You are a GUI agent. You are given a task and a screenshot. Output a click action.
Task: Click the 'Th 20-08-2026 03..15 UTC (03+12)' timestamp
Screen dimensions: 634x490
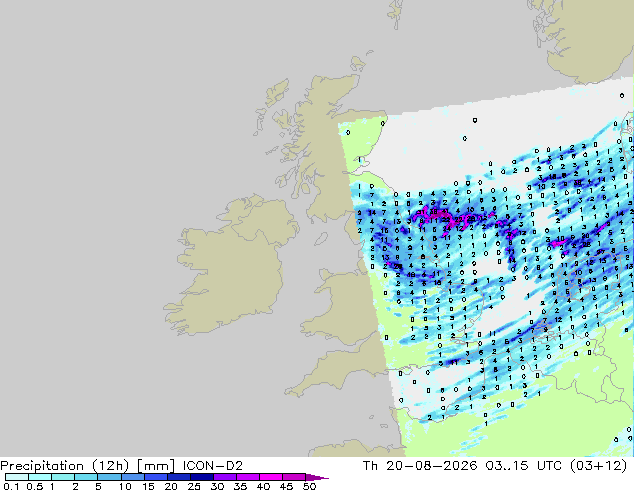[495, 466]
